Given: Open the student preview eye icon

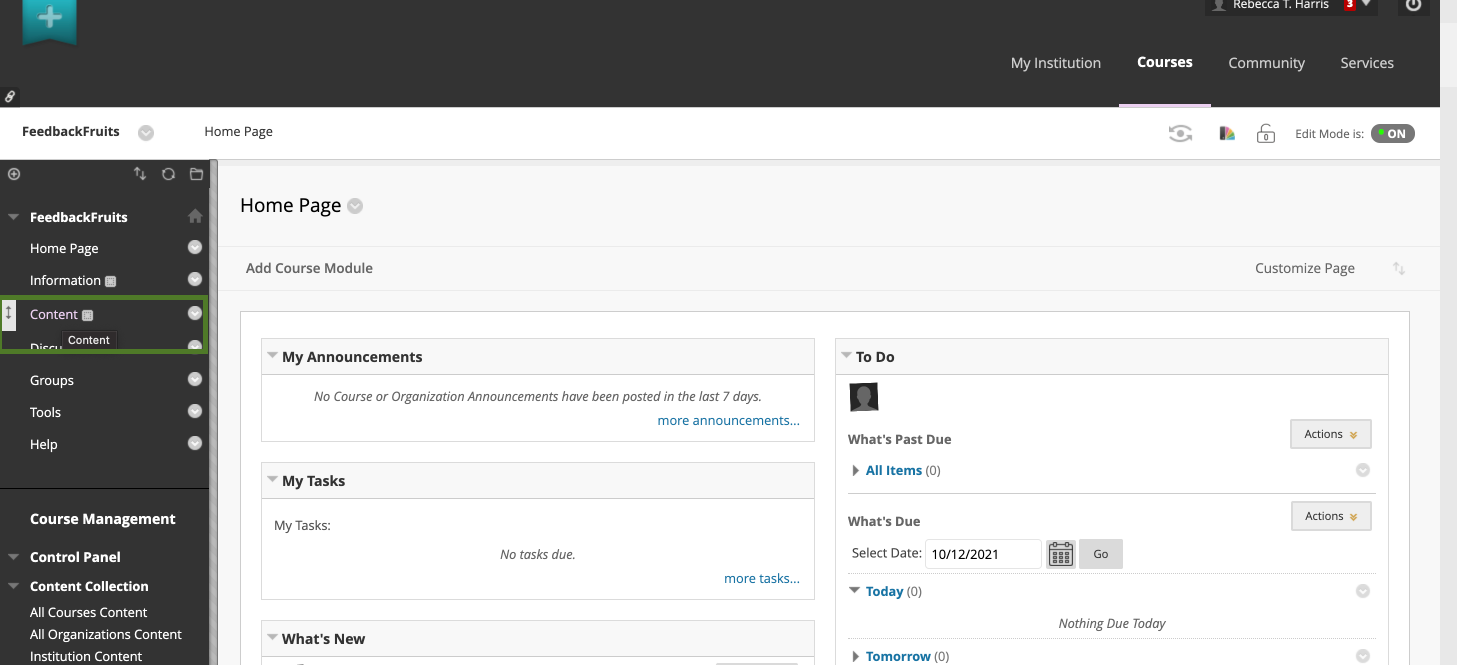Looking at the screenshot, I should pyautogui.click(x=1181, y=133).
